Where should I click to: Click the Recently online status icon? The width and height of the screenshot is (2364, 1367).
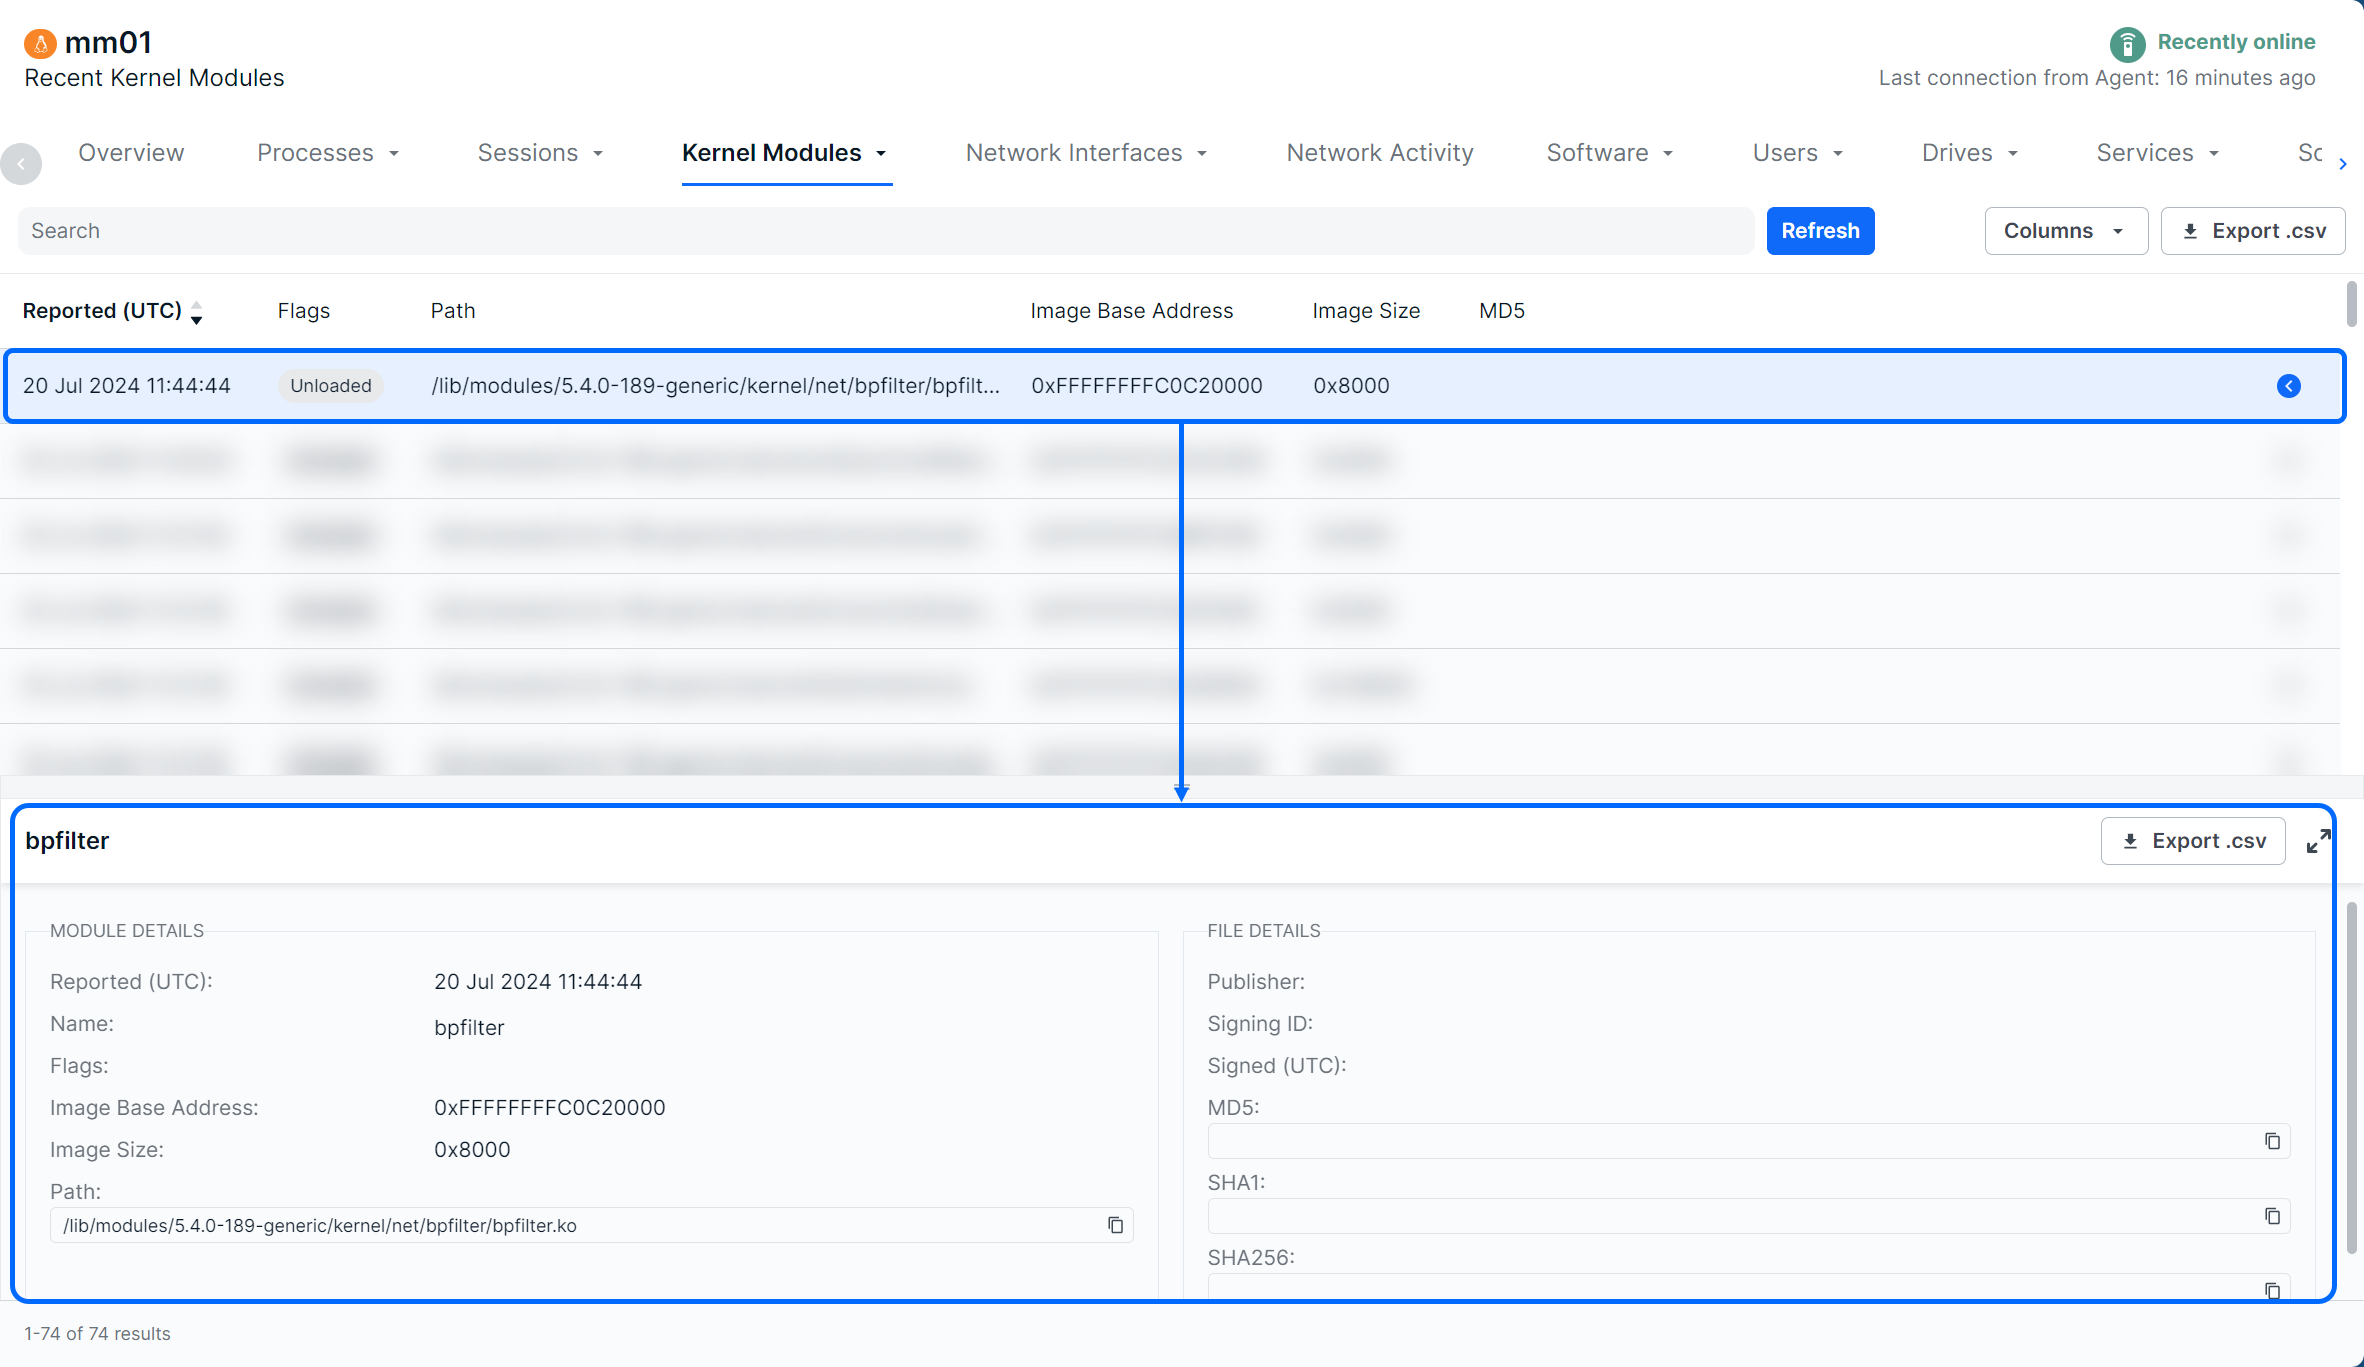point(2127,44)
